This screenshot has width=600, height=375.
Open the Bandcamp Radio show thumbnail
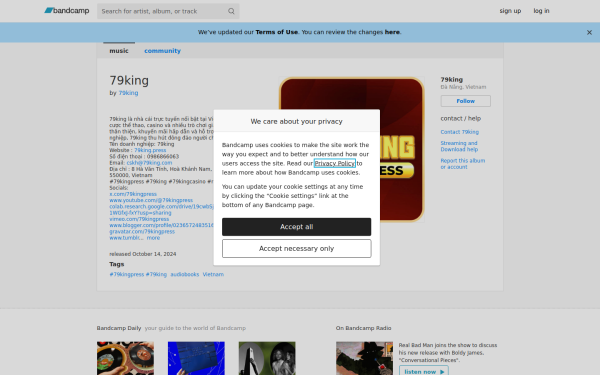[x=364, y=358]
